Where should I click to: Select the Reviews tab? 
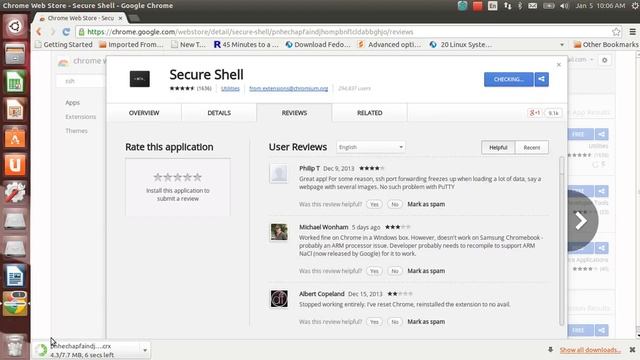tap(294, 113)
